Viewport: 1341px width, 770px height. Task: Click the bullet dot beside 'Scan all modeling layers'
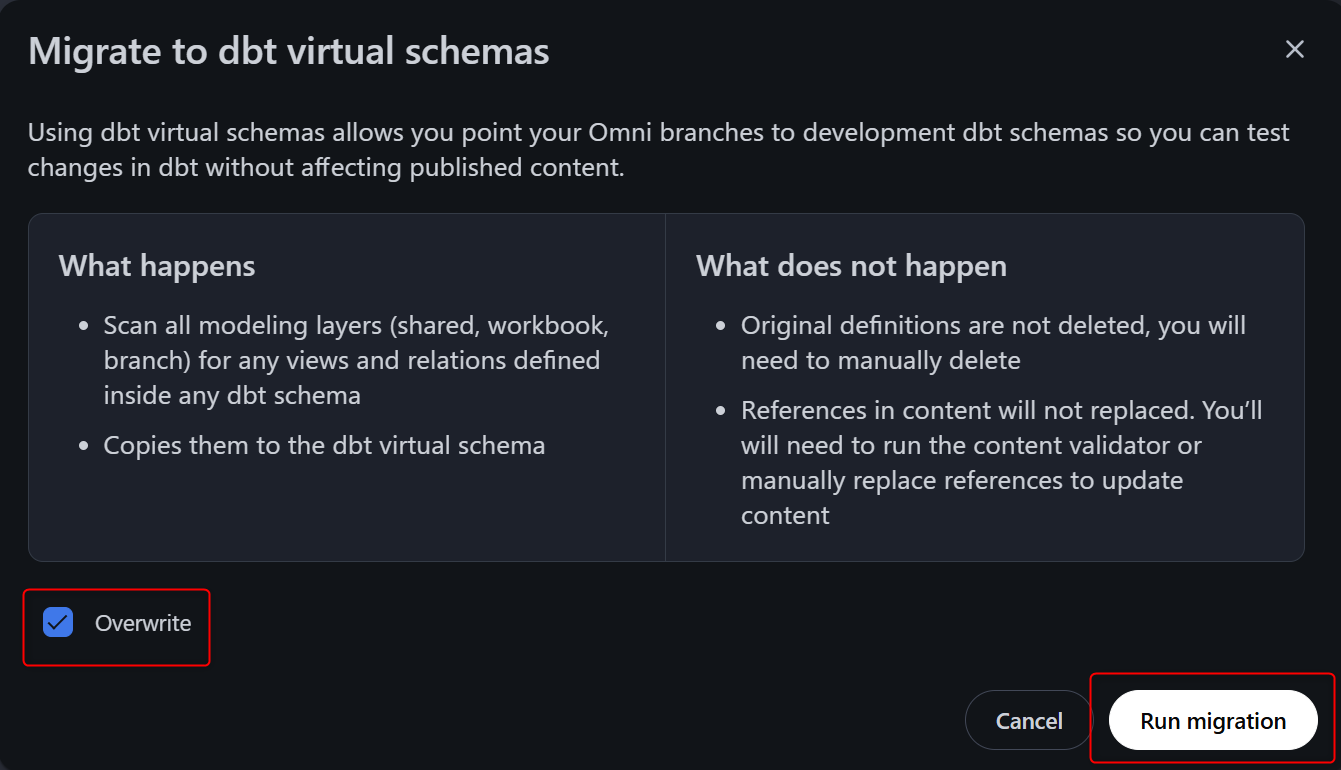(x=84, y=327)
